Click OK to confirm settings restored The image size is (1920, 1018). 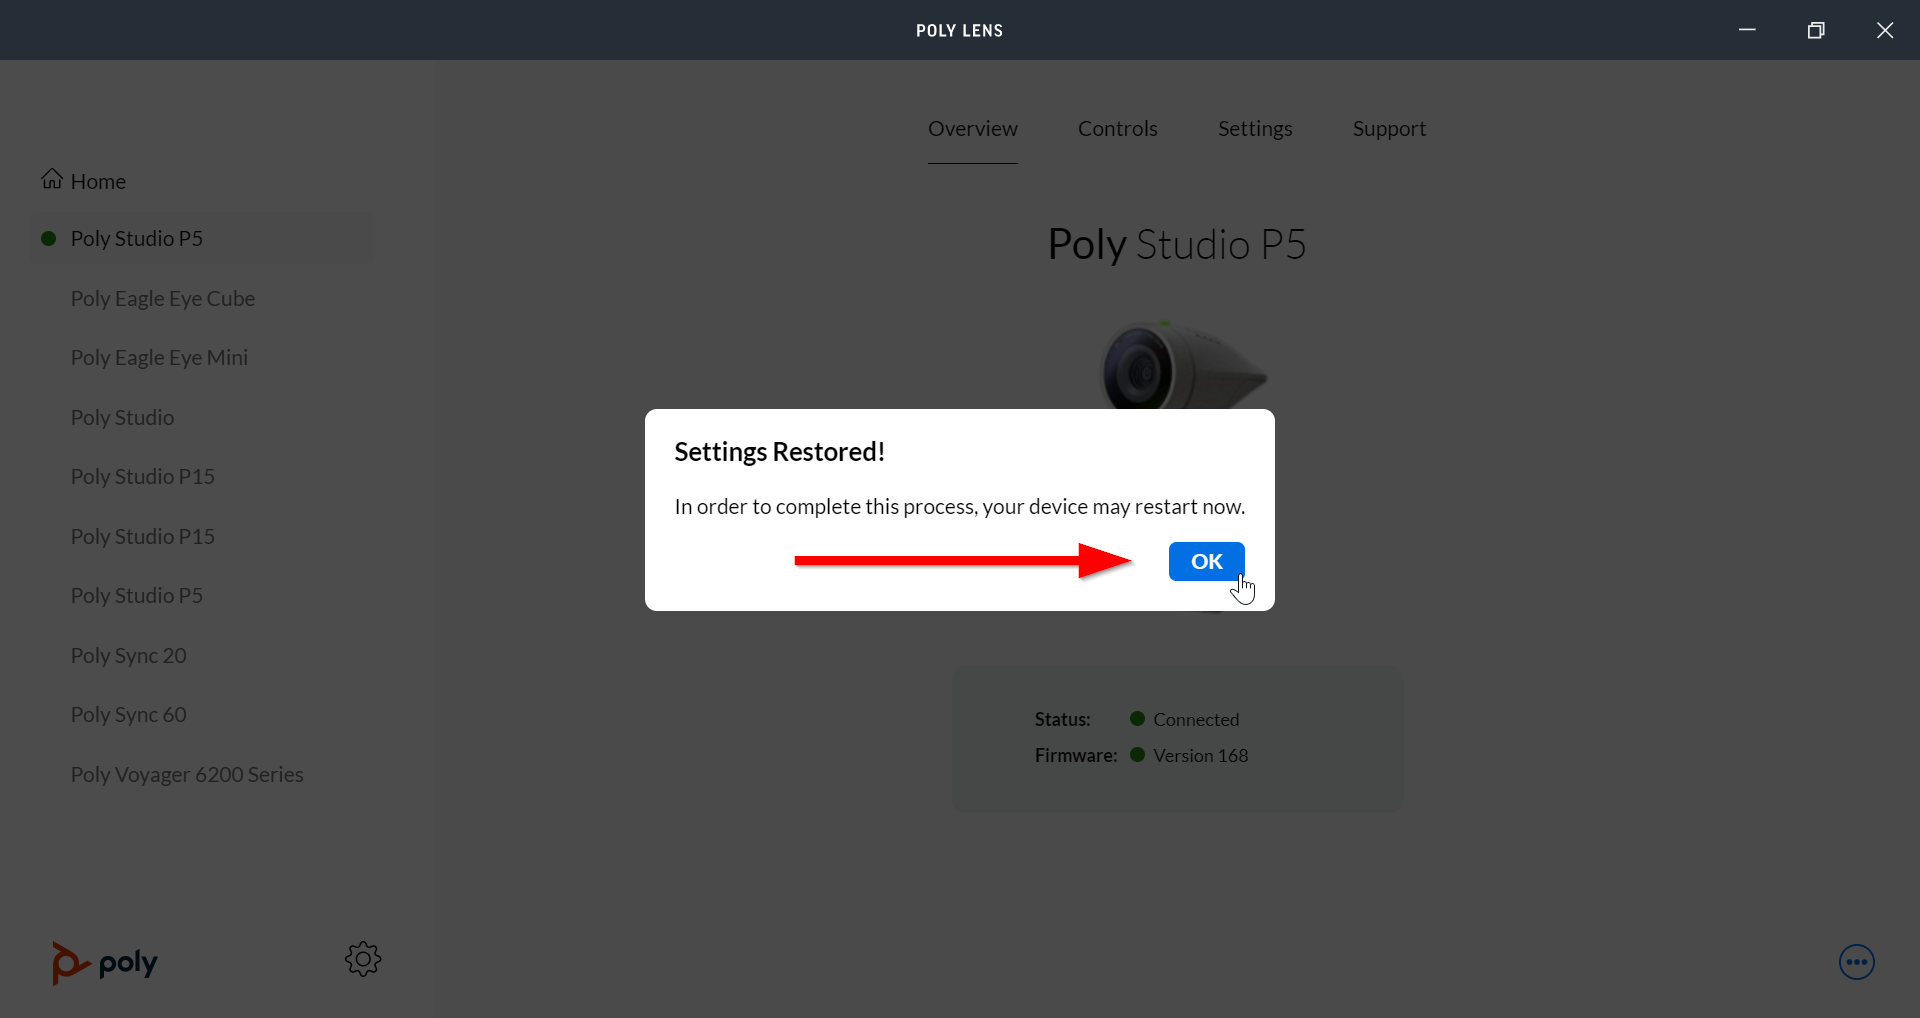point(1205,561)
